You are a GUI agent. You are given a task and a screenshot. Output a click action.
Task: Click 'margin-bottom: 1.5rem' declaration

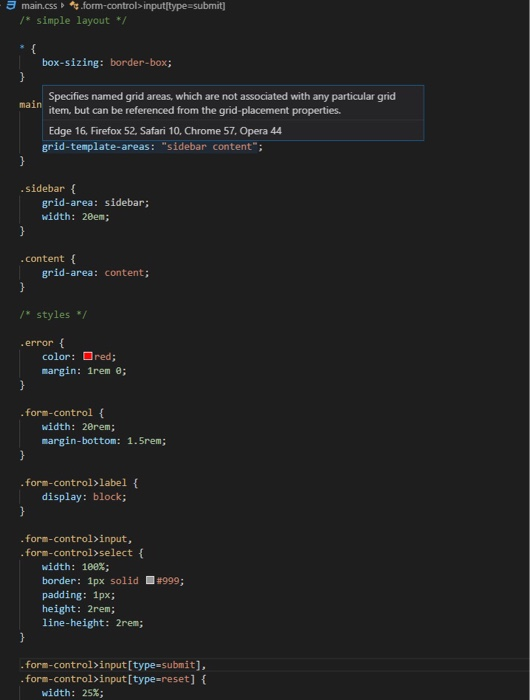104,441
